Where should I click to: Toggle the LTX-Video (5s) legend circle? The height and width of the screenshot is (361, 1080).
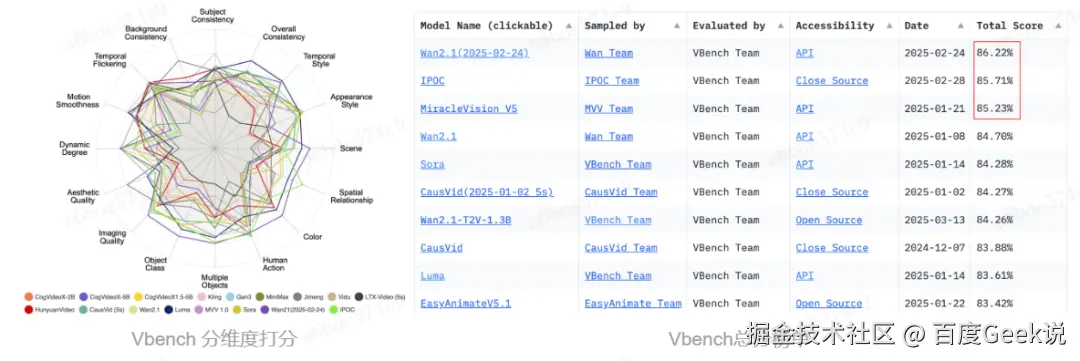tap(359, 297)
